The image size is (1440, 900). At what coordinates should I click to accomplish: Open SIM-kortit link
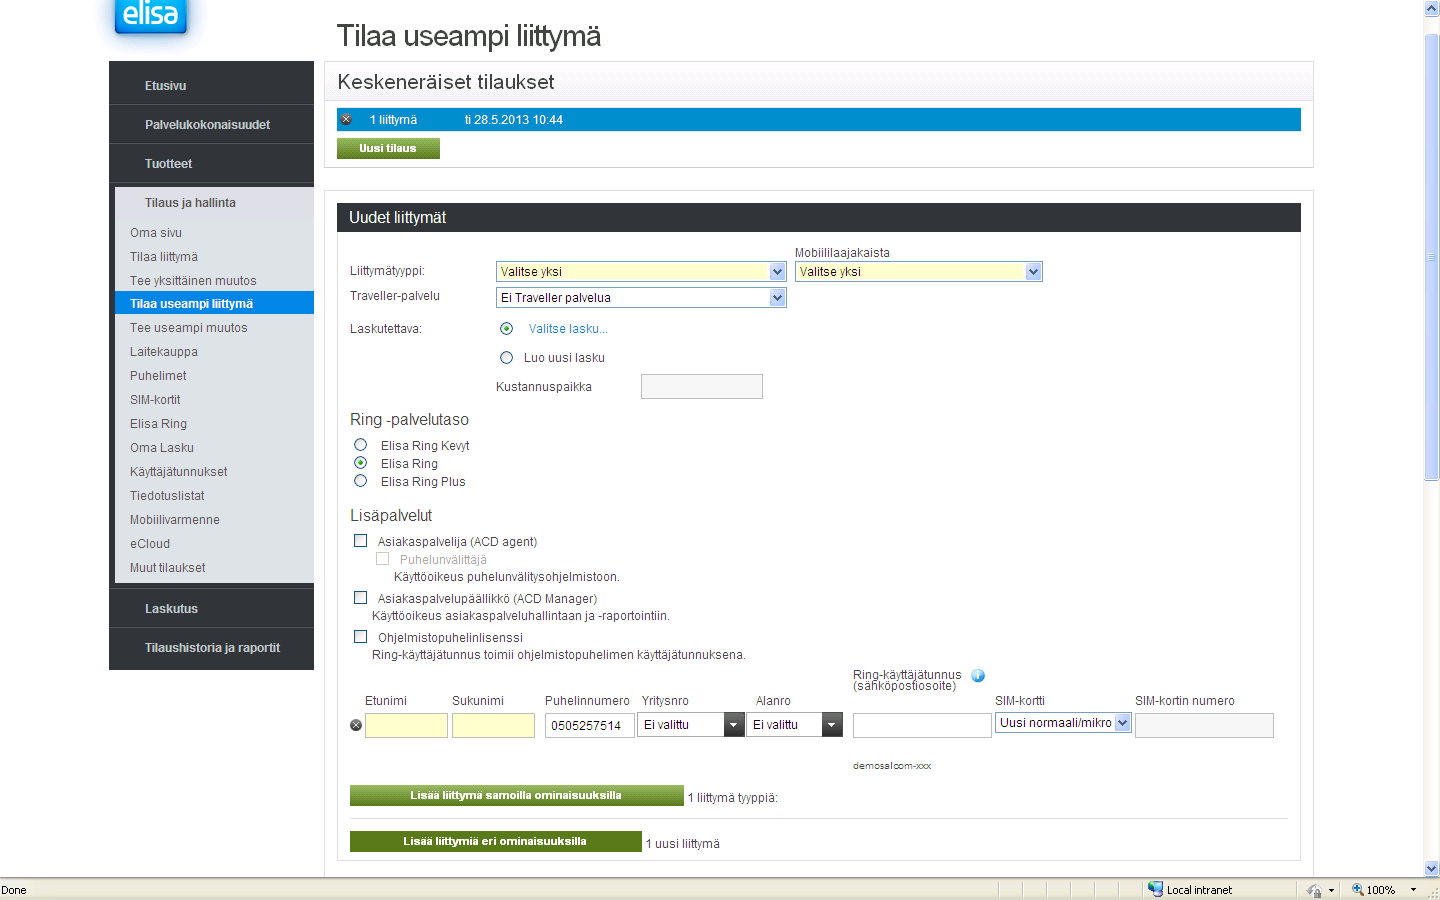tap(155, 400)
